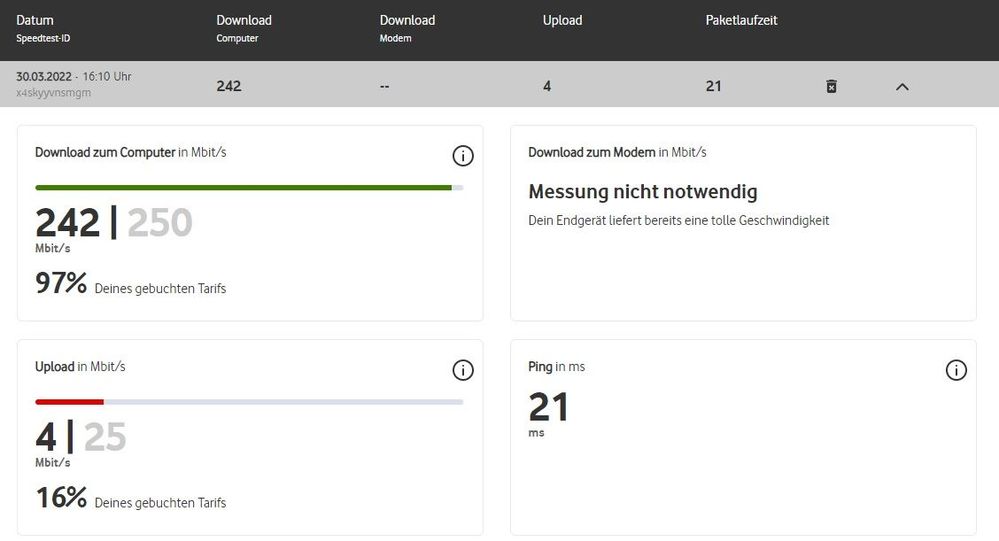Click the red upload progress bar
The width and height of the screenshot is (999, 541).
(70, 402)
